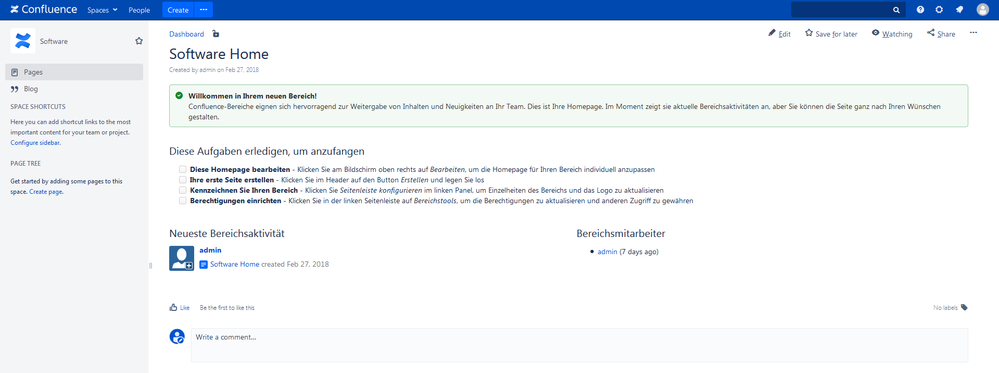The image size is (999, 373).
Task: Click the sidebar collapse handle
Action: click(151, 265)
